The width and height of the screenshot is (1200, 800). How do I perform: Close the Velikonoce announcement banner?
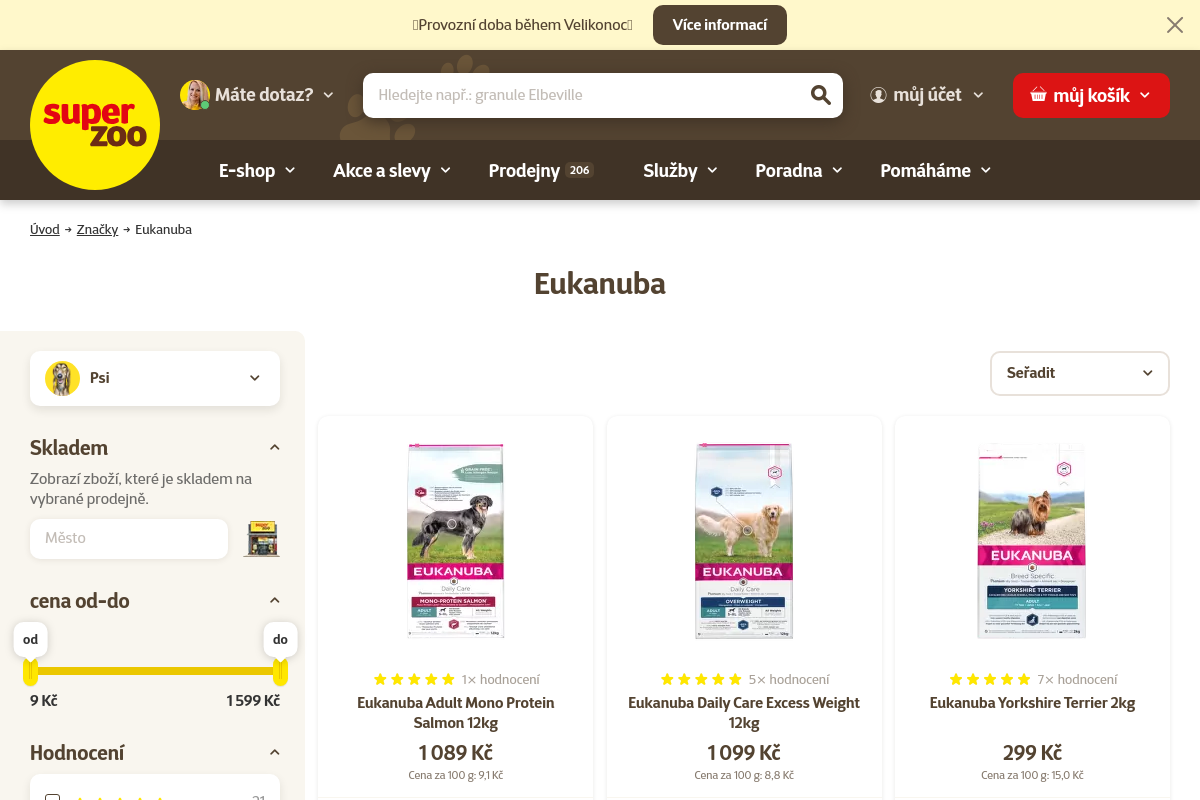[x=1175, y=25]
